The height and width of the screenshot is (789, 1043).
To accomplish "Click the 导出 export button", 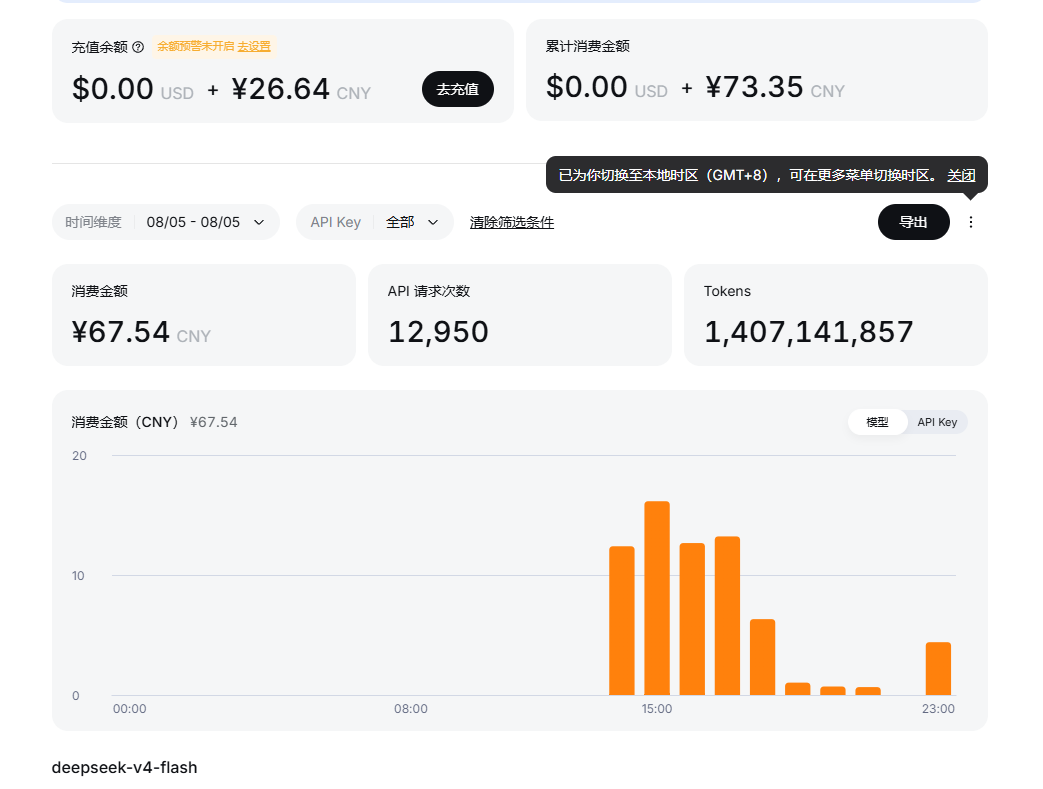I will pyautogui.click(x=913, y=222).
